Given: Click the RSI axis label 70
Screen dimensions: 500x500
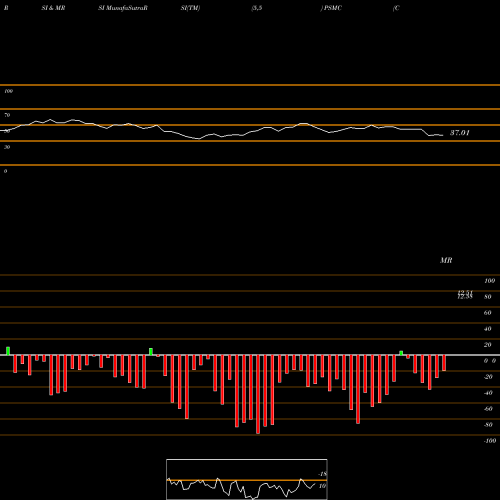Looking at the screenshot, I should [7, 115].
